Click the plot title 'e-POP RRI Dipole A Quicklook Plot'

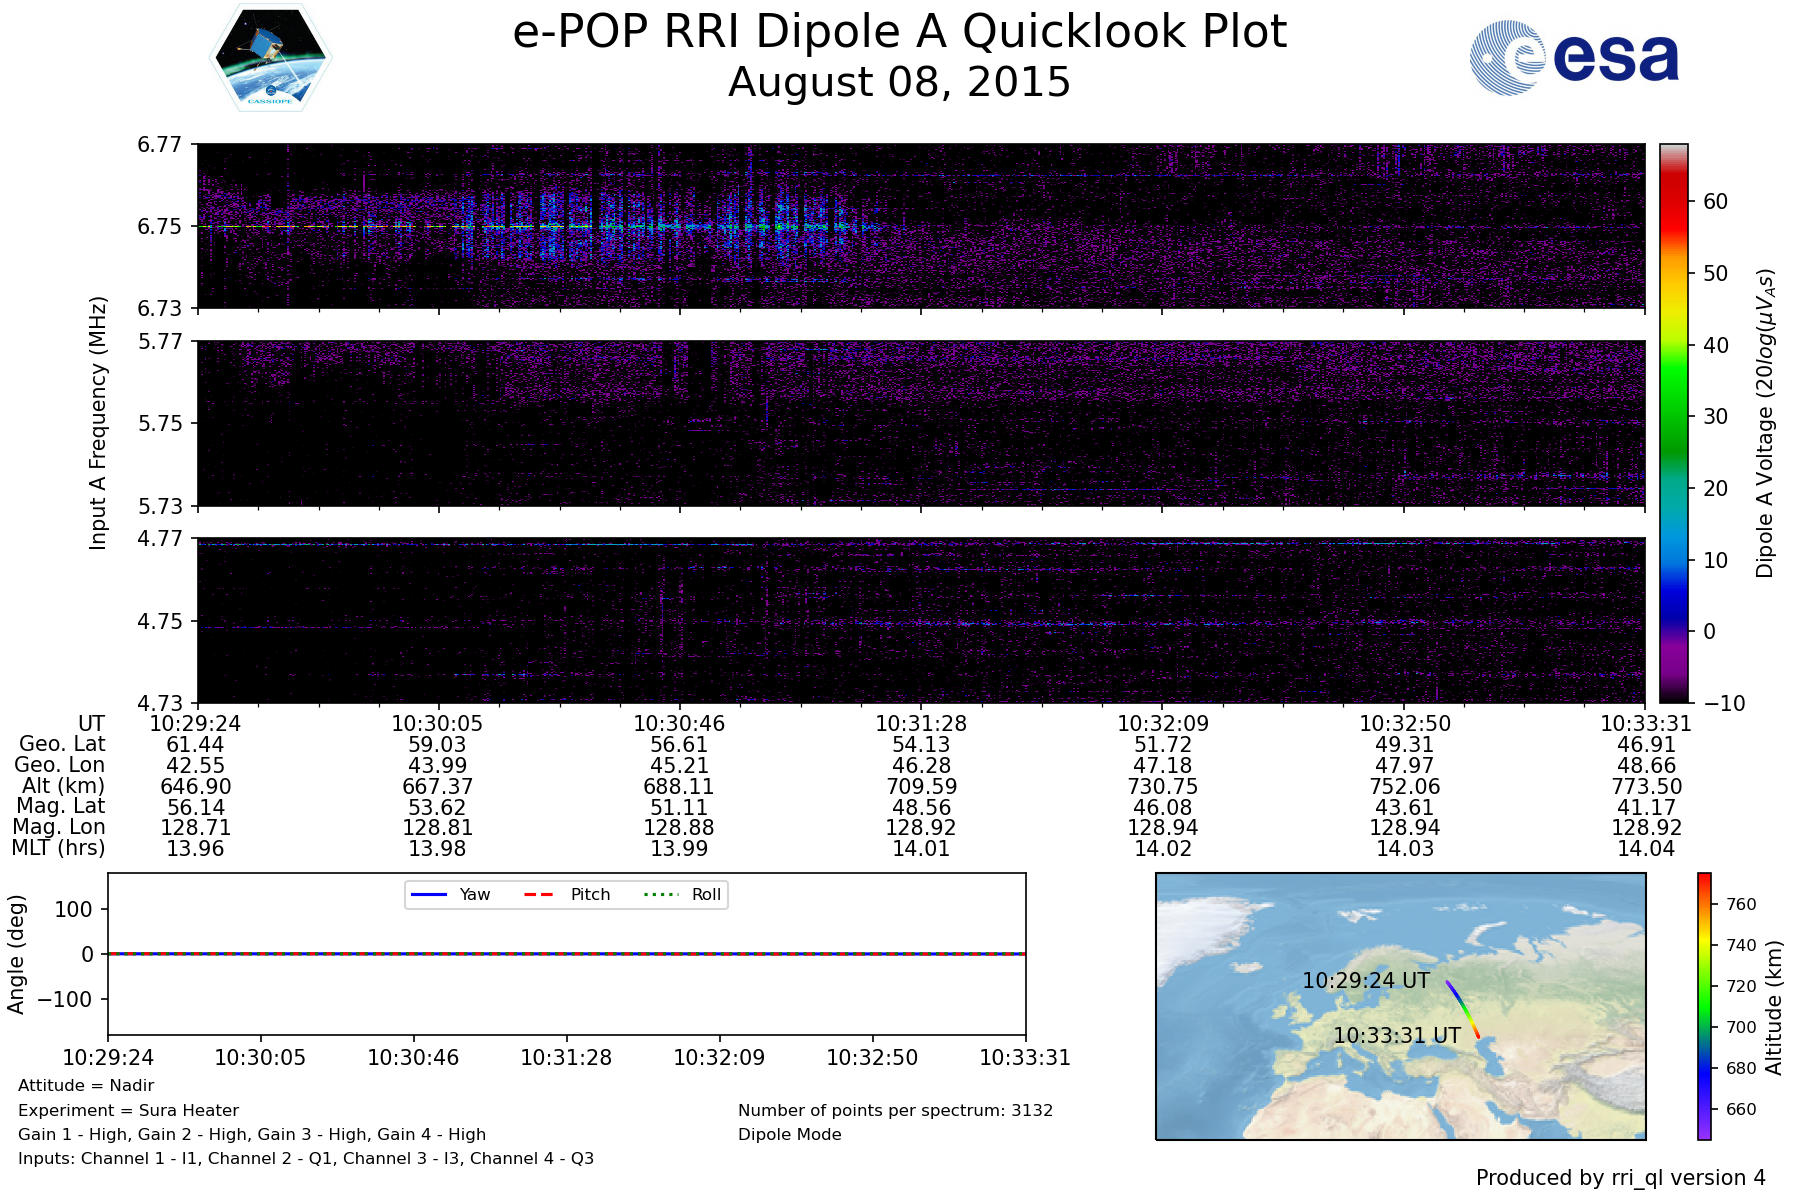899,32
